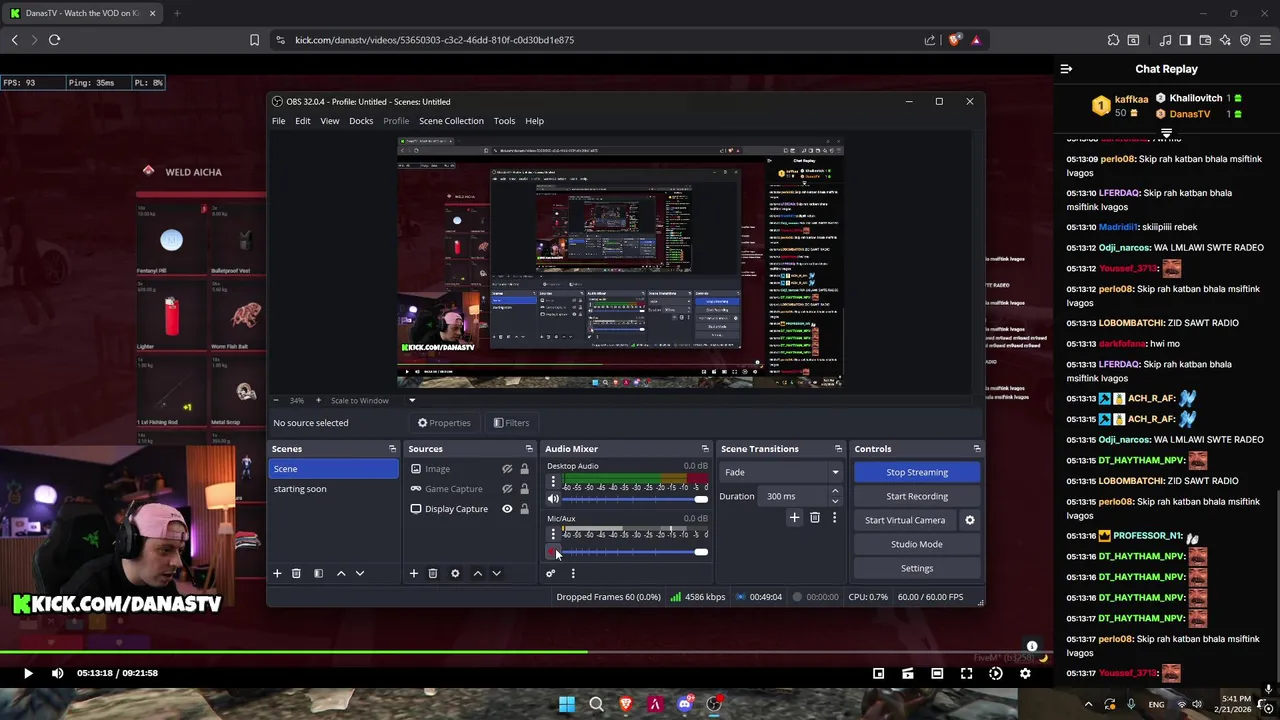Click the Stop Streaming button
This screenshot has height=720, width=1280.
[x=917, y=472]
